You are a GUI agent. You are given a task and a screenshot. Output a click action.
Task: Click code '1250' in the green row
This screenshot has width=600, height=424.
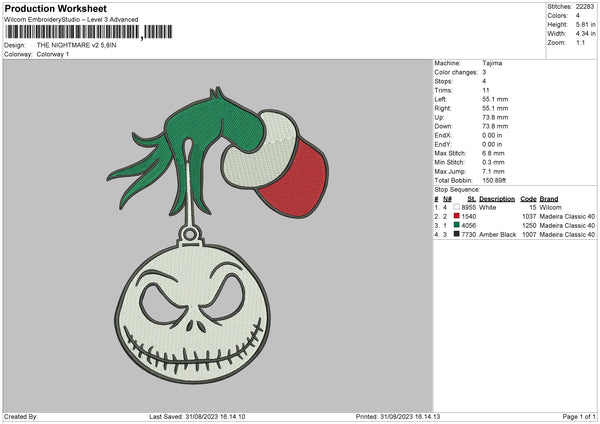tap(529, 225)
